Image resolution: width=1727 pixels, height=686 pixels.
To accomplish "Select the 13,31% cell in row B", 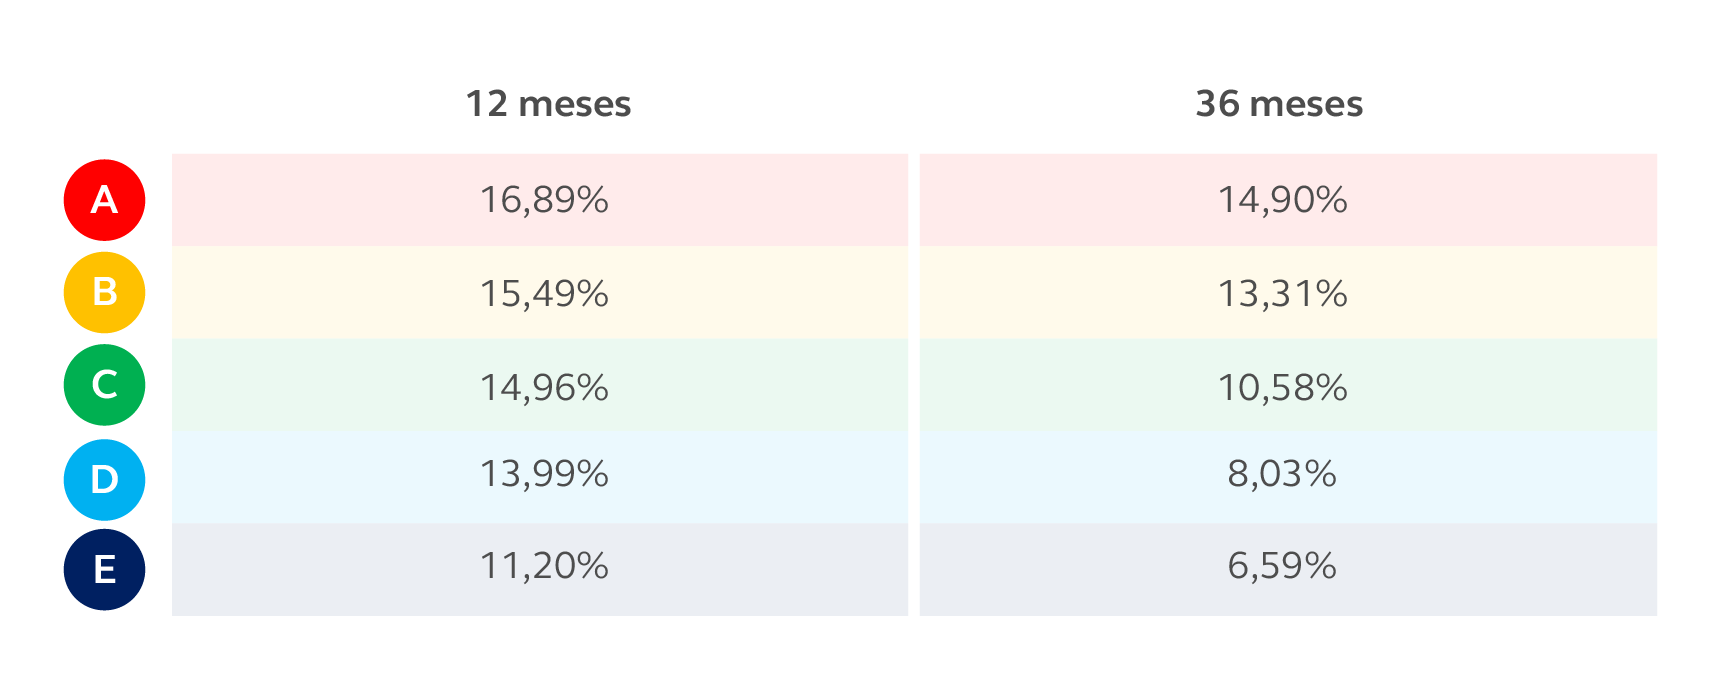I will (x=1282, y=293).
